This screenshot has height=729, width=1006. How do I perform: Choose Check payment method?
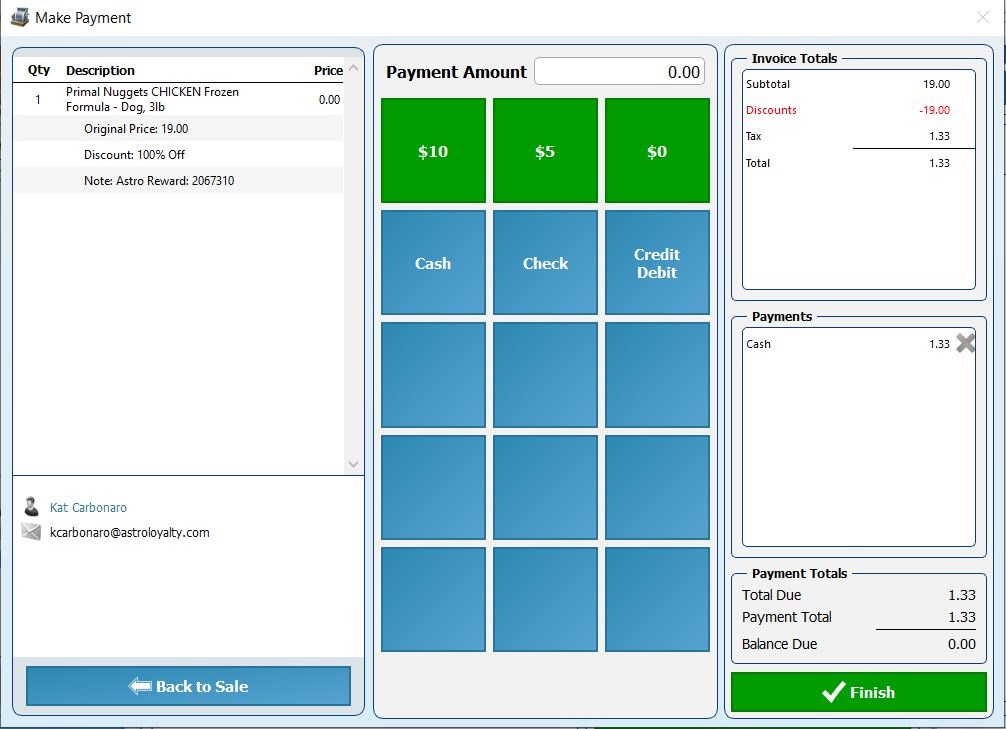click(545, 263)
